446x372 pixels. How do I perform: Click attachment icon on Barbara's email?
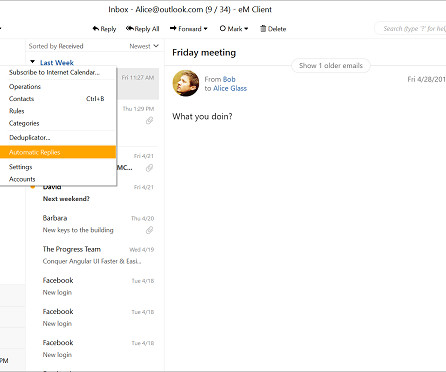point(149,230)
